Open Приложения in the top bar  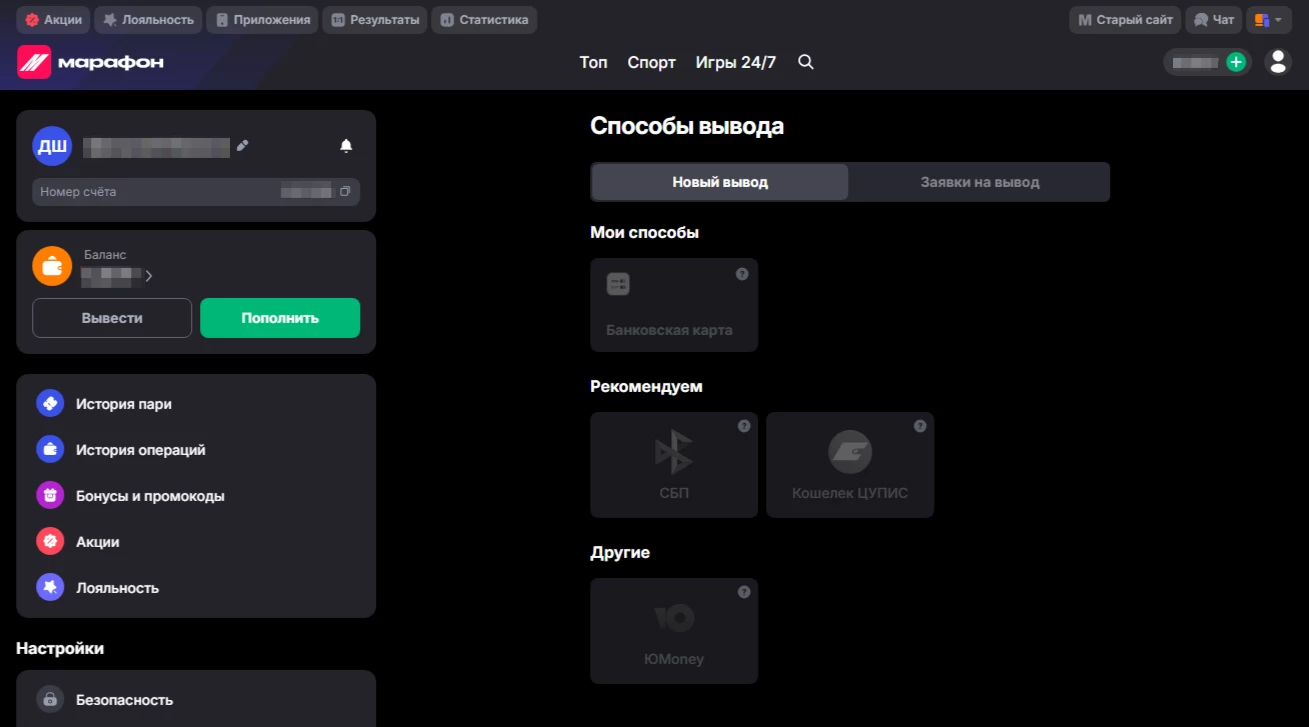262,19
